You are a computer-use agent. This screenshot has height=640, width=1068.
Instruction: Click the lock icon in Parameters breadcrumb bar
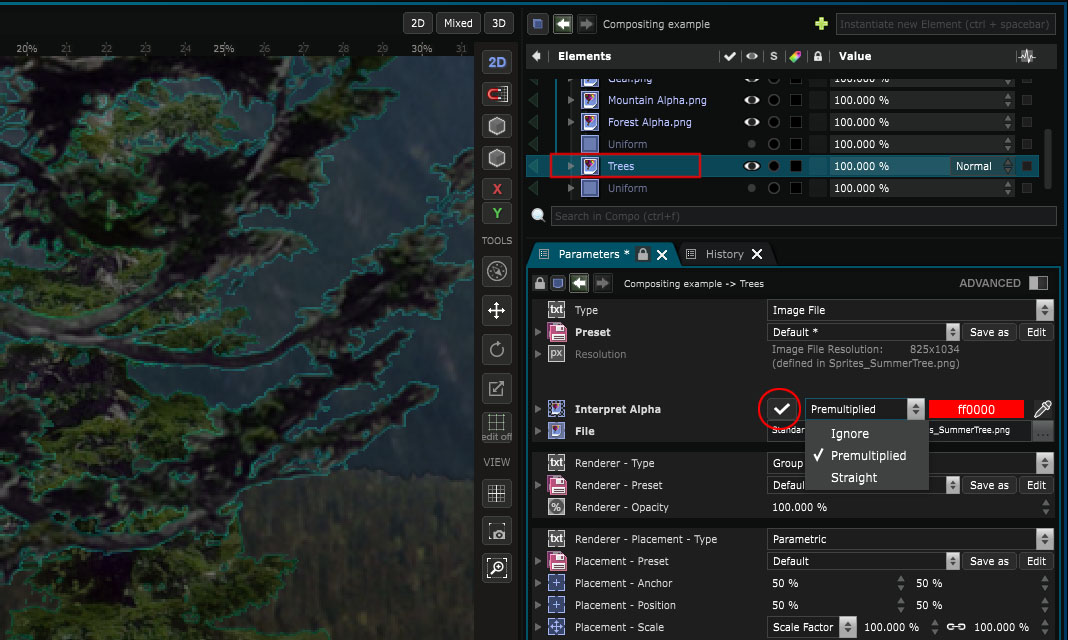(539, 283)
